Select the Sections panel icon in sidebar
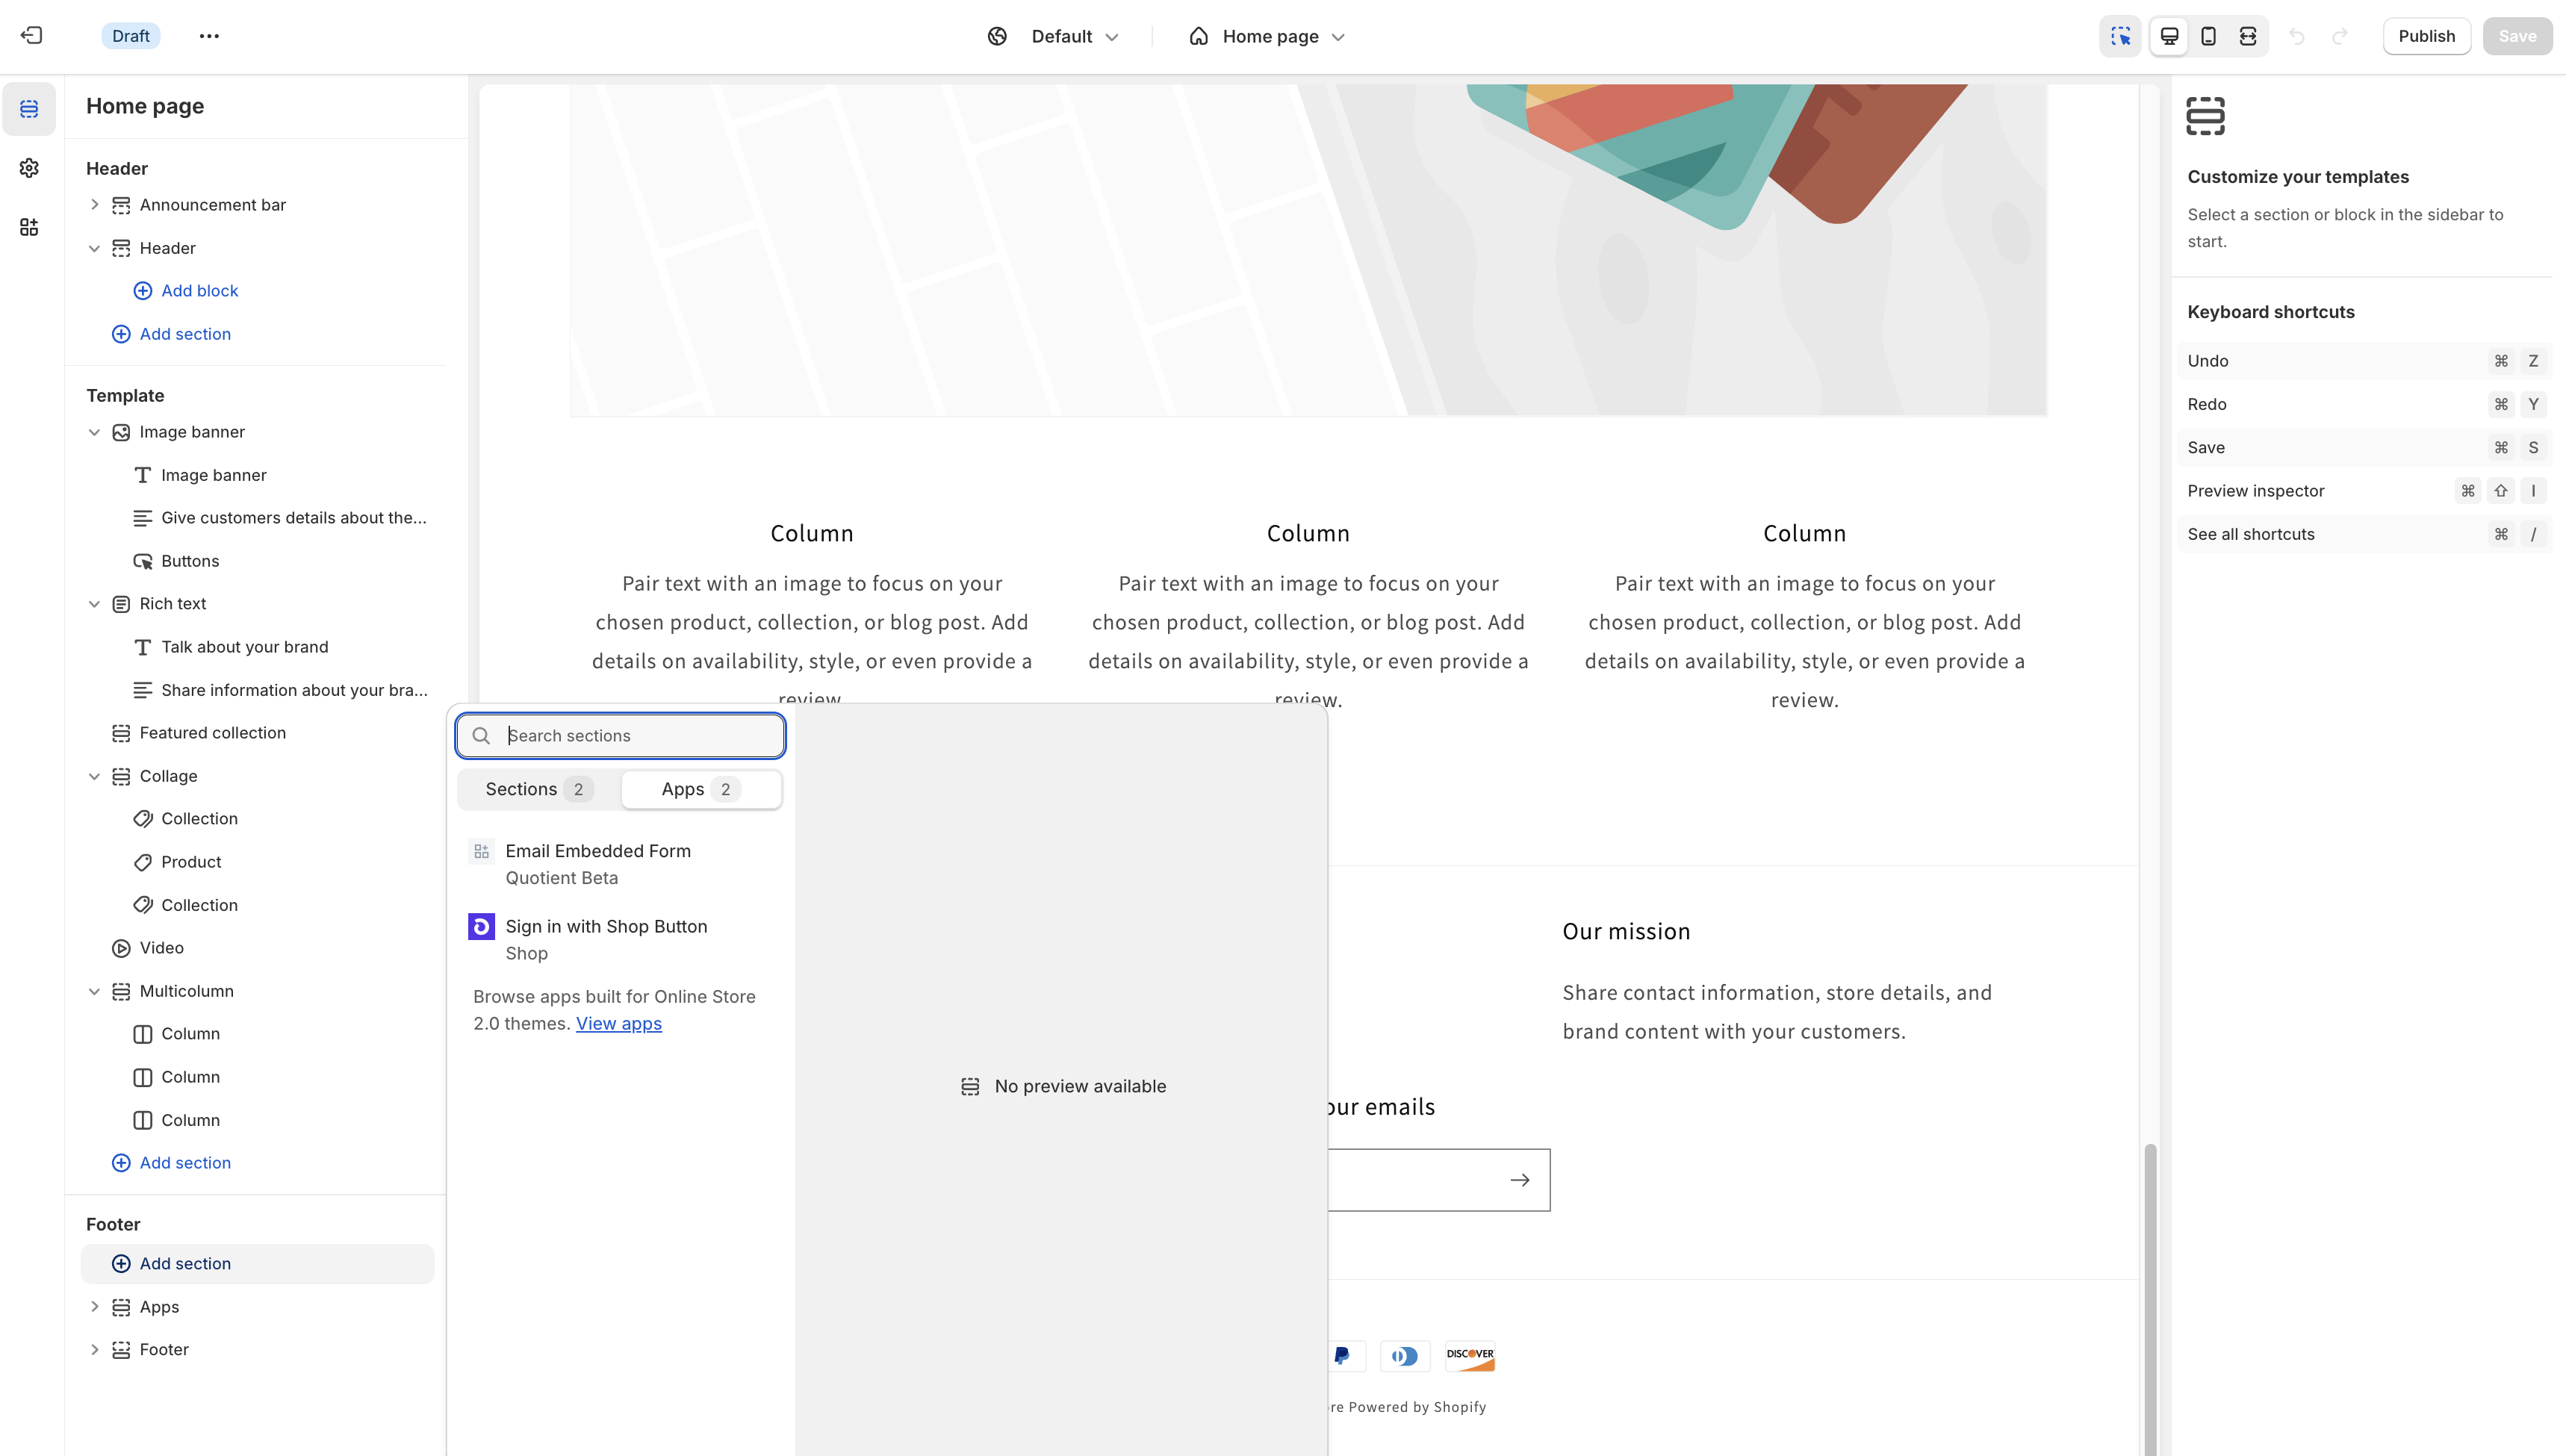The width and height of the screenshot is (2566, 1456). tap(29, 109)
